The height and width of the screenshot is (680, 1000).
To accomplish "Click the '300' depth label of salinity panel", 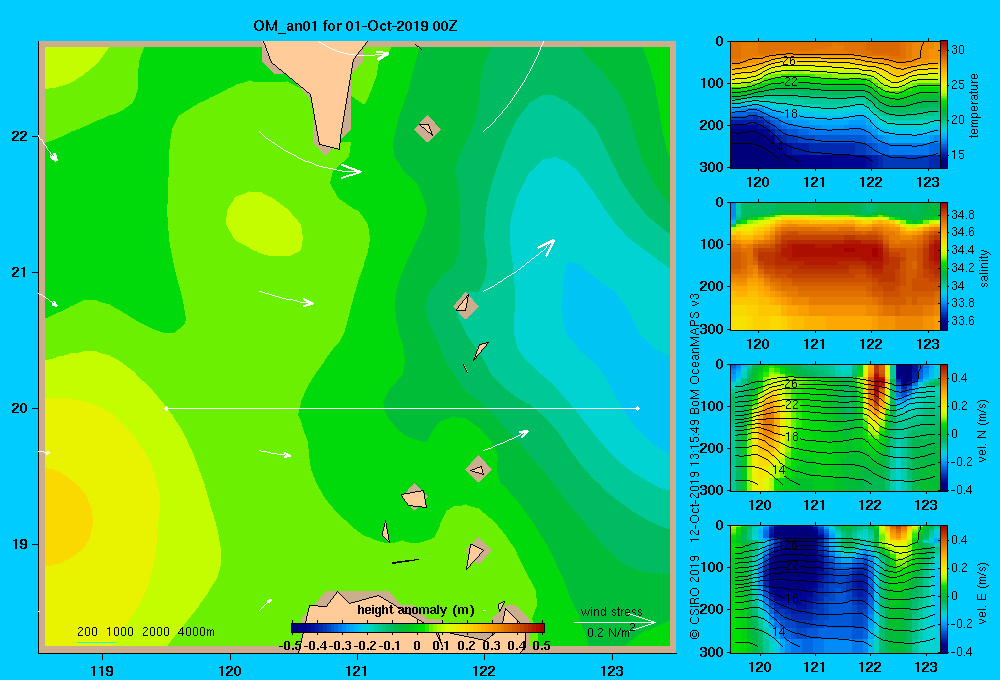I will click(712, 329).
